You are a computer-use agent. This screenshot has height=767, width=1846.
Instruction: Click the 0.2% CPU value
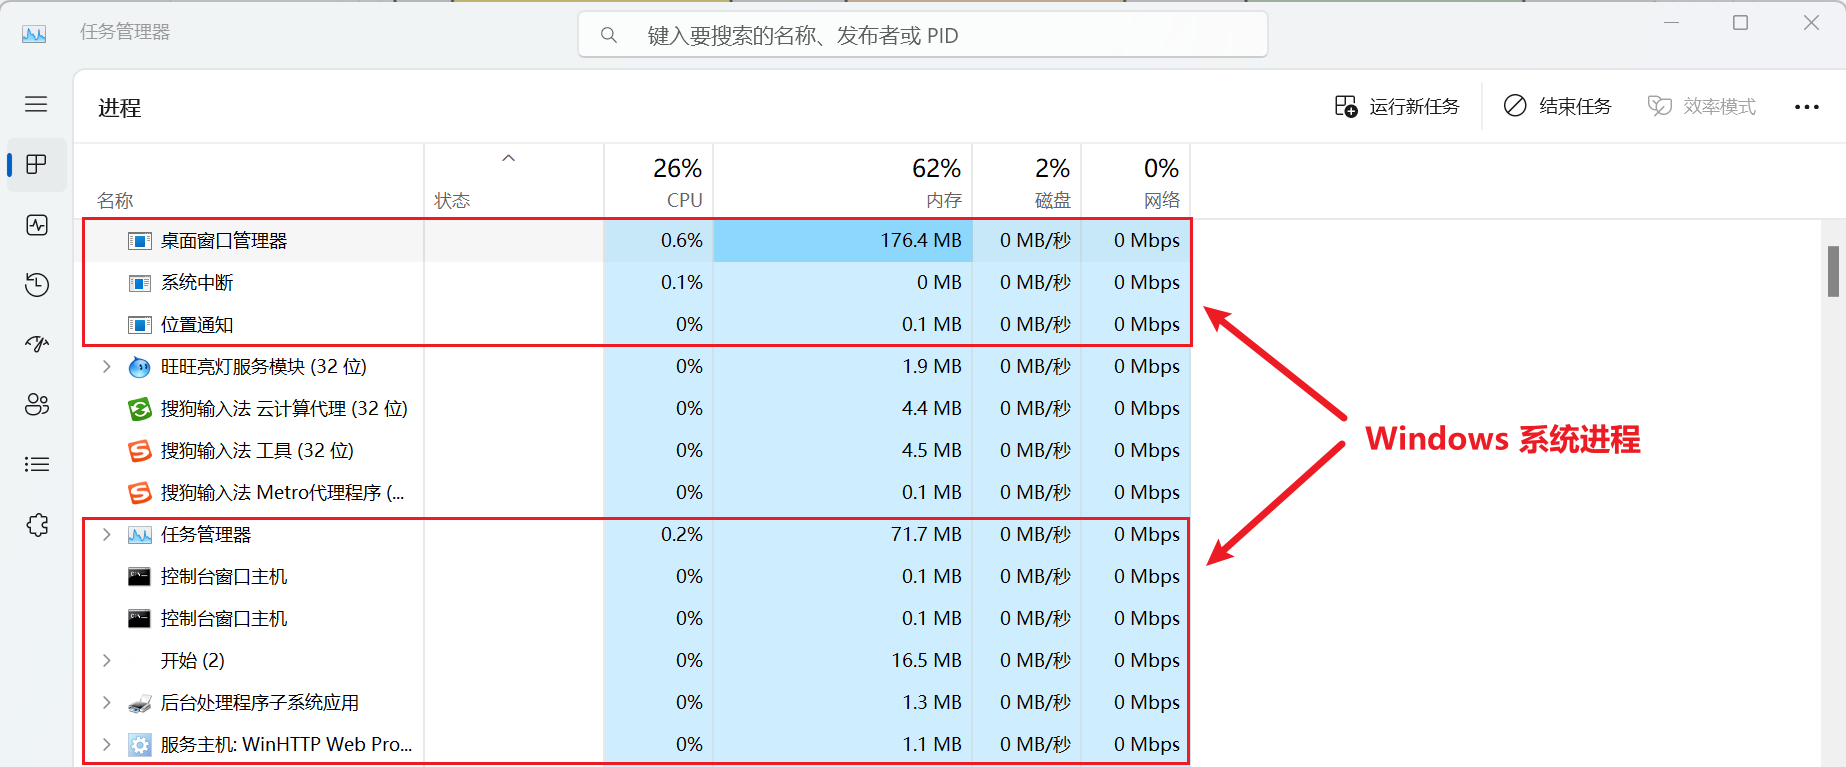[x=682, y=535]
